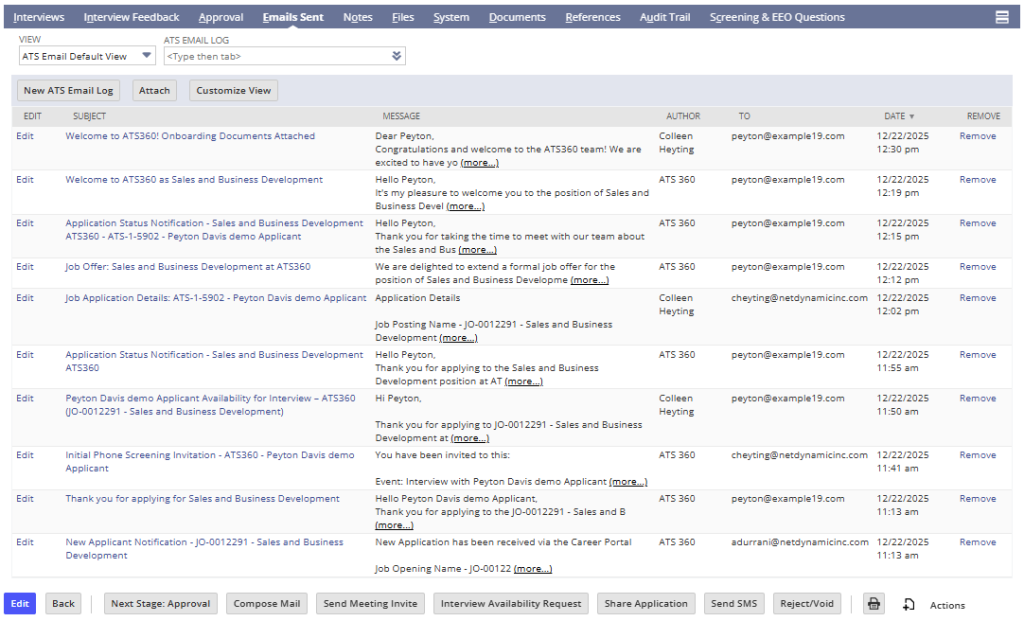Focus the ATS Email Log type-then-tab field
This screenshot has width=1024, height=621.
pyautogui.click(x=277, y=56)
